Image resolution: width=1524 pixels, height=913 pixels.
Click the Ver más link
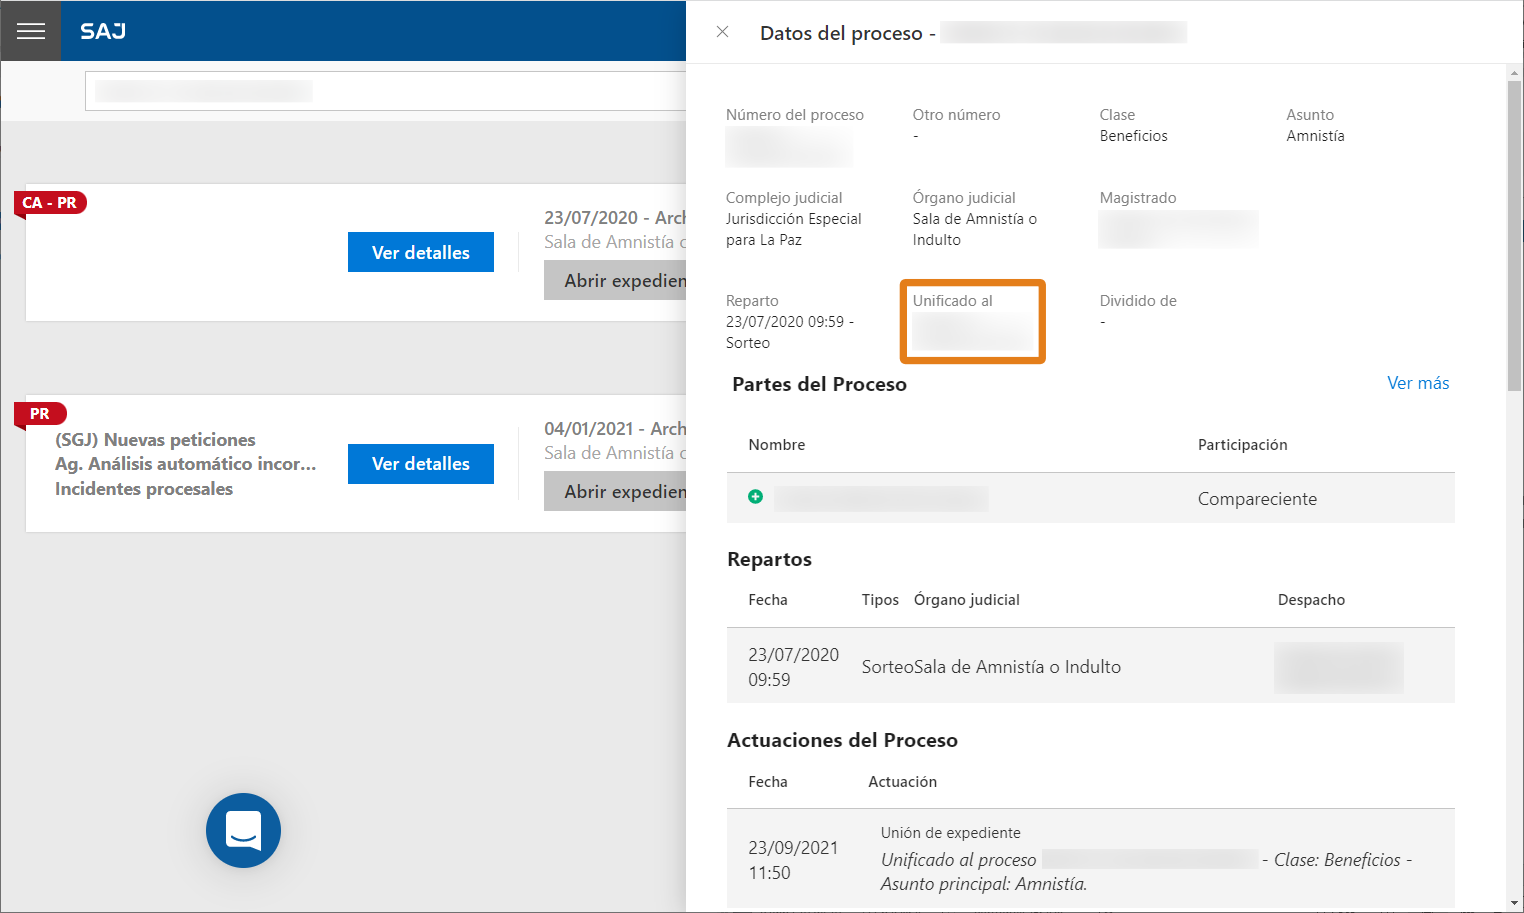(x=1418, y=383)
